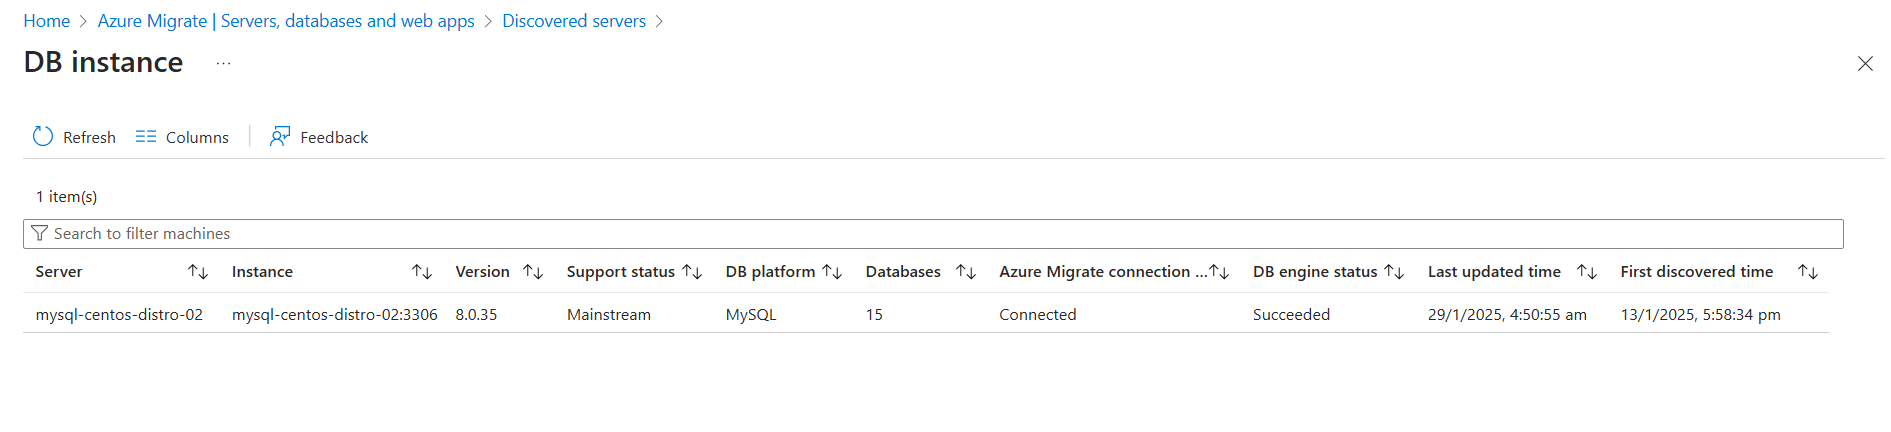Sort by Last updated time arrows
1891x432 pixels.
coord(1587,272)
